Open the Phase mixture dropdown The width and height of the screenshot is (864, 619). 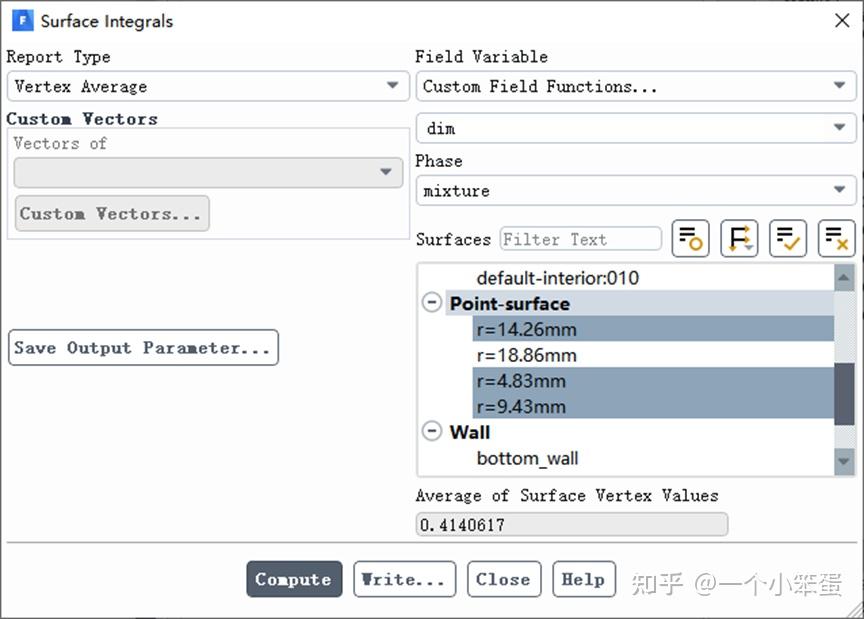point(636,191)
